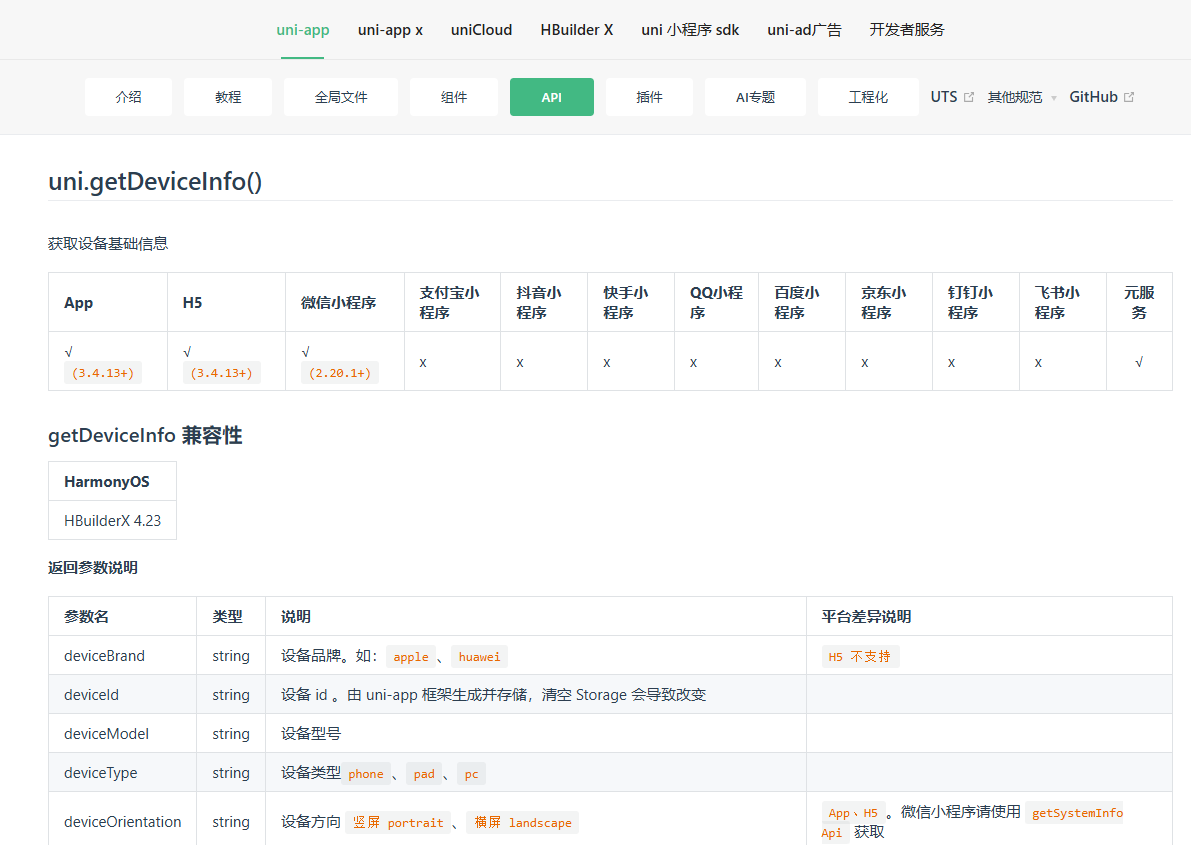Click the pc code tag
This screenshot has width=1191, height=845.
(x=471, y=774)
